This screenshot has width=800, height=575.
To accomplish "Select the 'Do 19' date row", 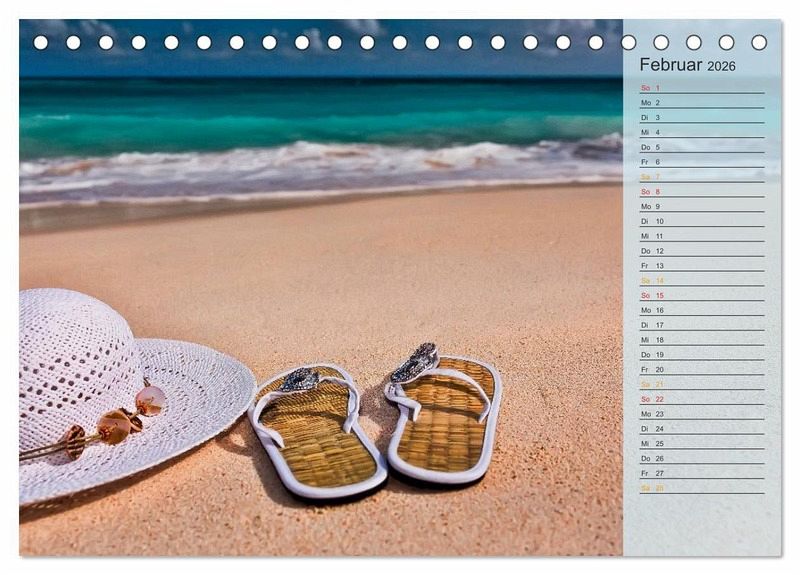I will pyautogui.click(x=702, y=354).
